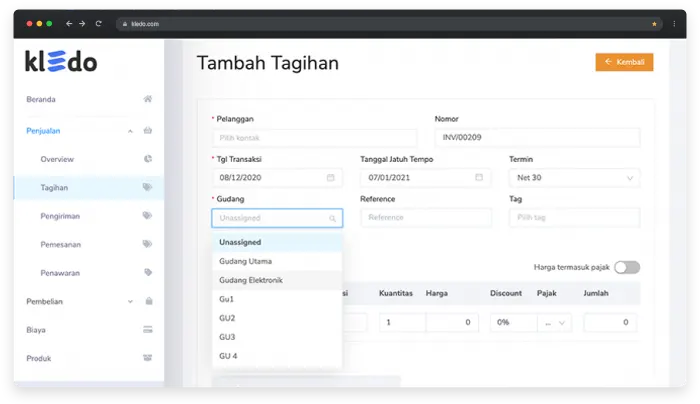Open Biaya in sidebar

coord(36,330)
